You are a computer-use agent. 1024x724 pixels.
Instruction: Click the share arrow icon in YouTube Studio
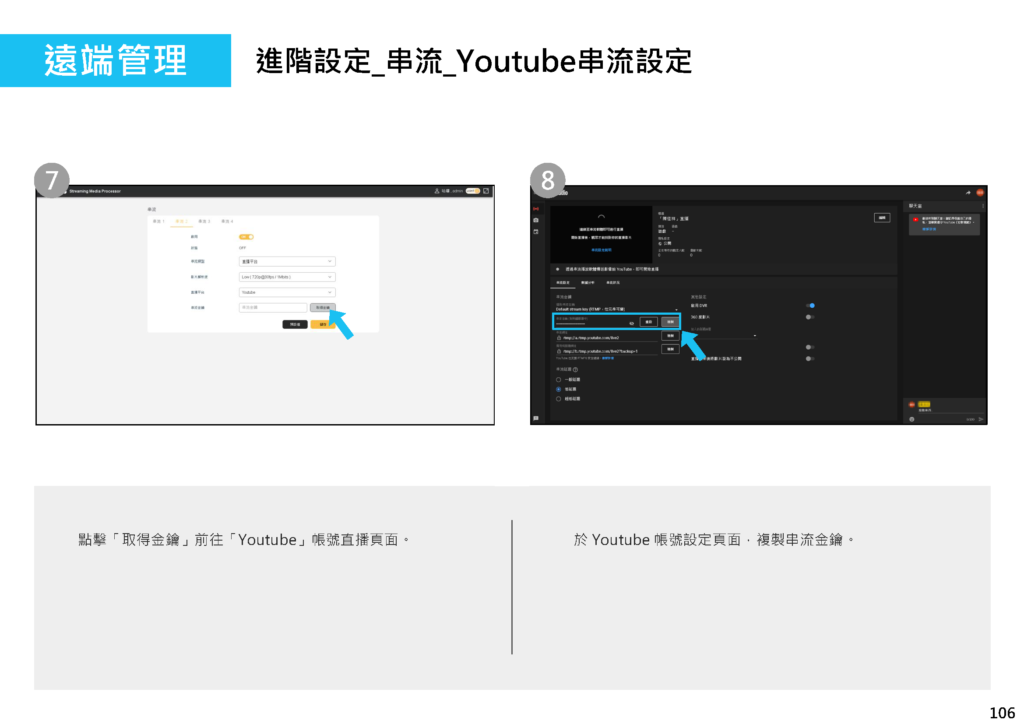968,192
